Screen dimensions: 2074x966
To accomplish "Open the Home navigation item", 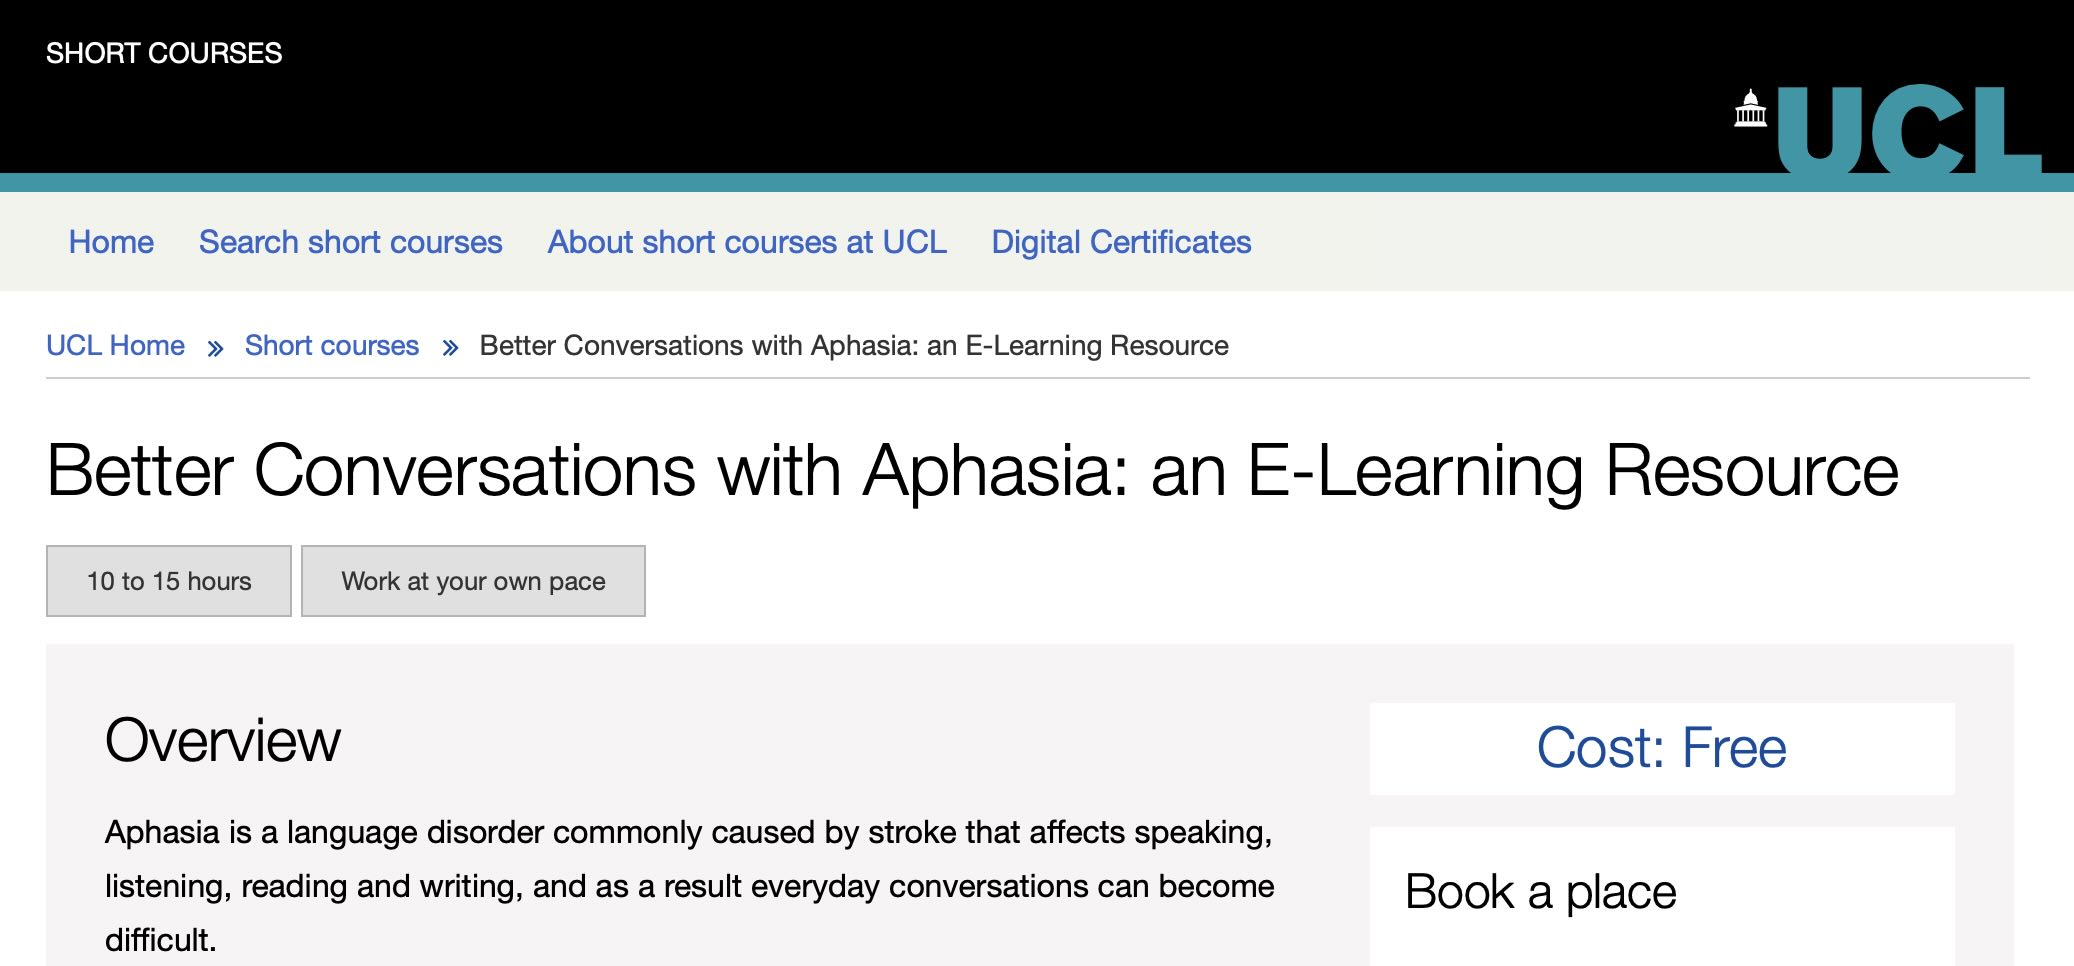I will (x=111, y=242).
